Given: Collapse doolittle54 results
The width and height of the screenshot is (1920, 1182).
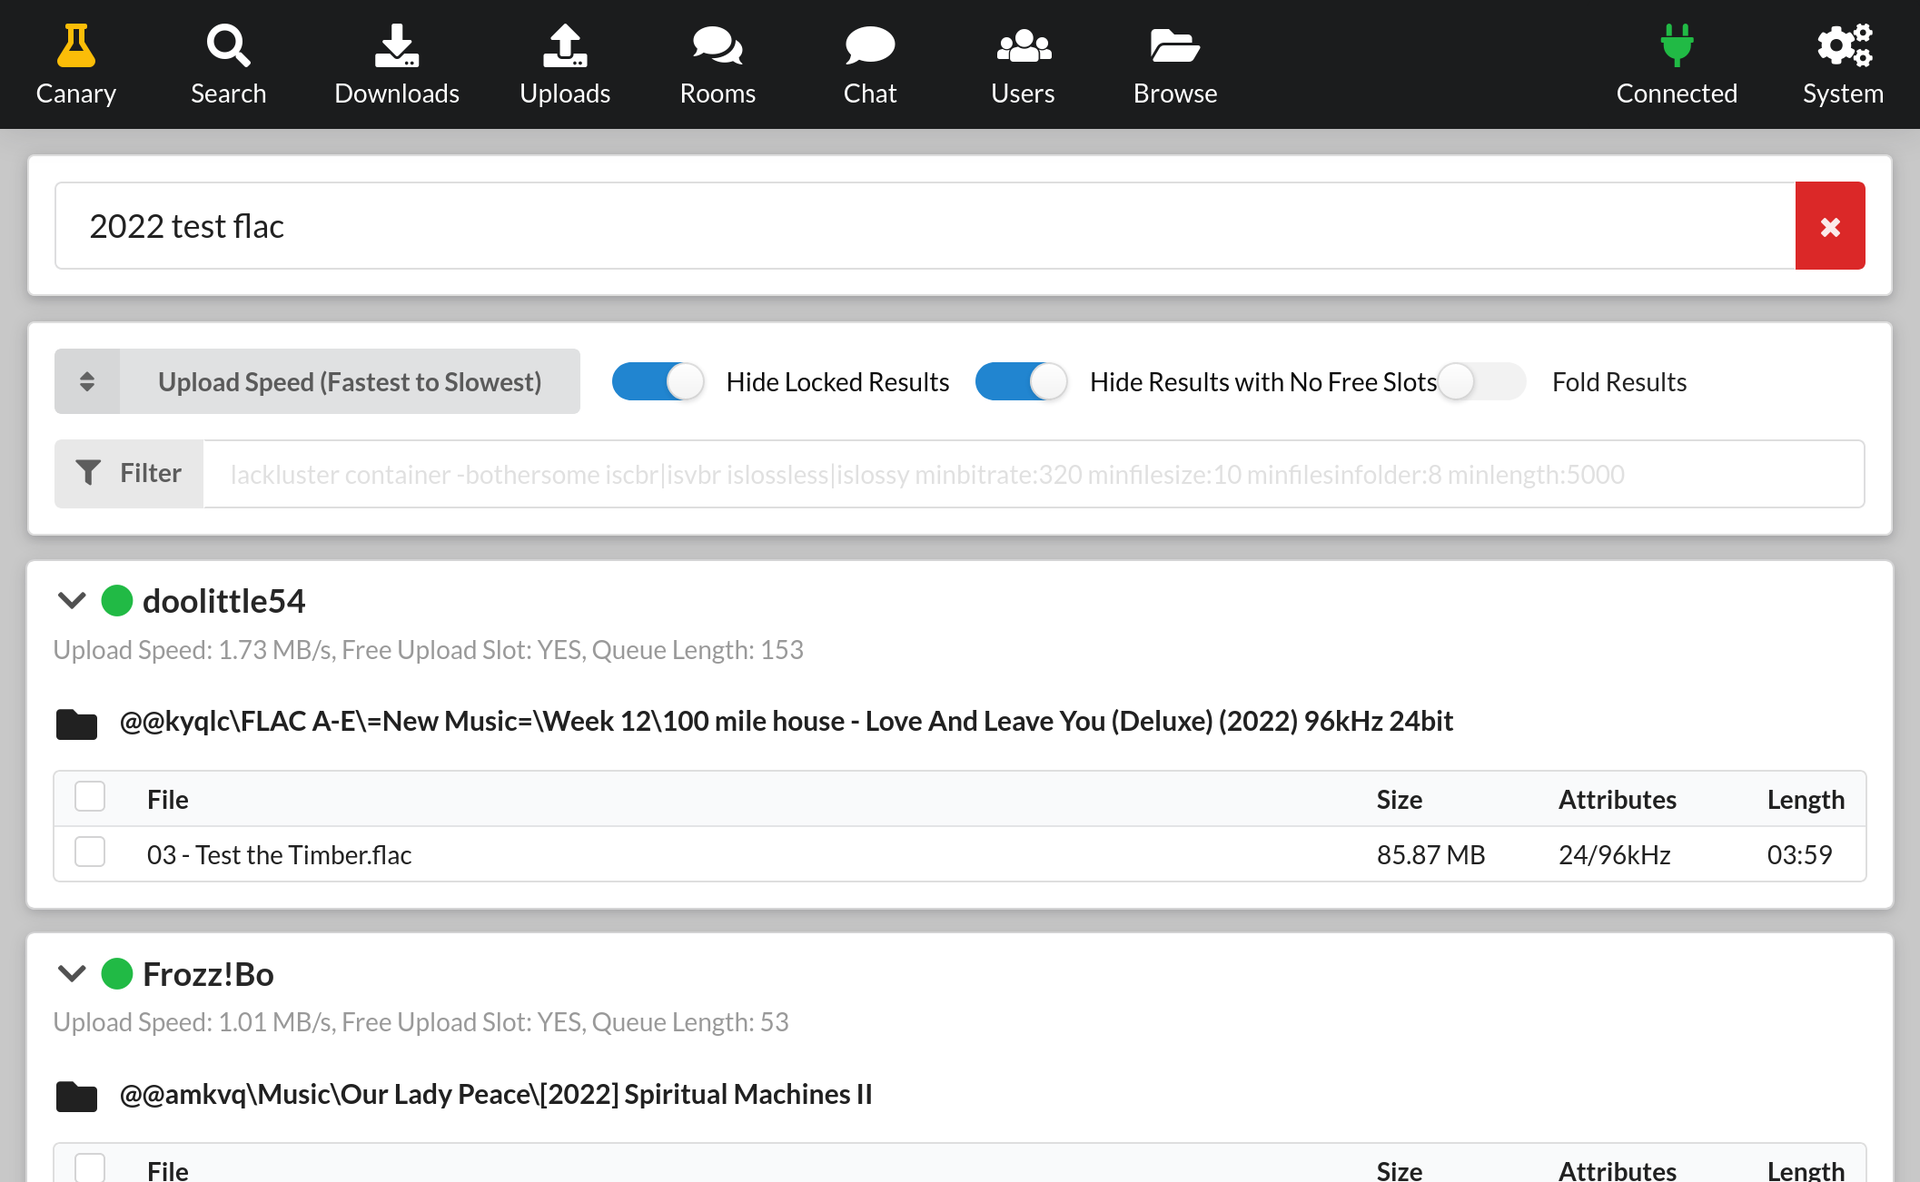Looking at the screenshot, I should point(71,601).
